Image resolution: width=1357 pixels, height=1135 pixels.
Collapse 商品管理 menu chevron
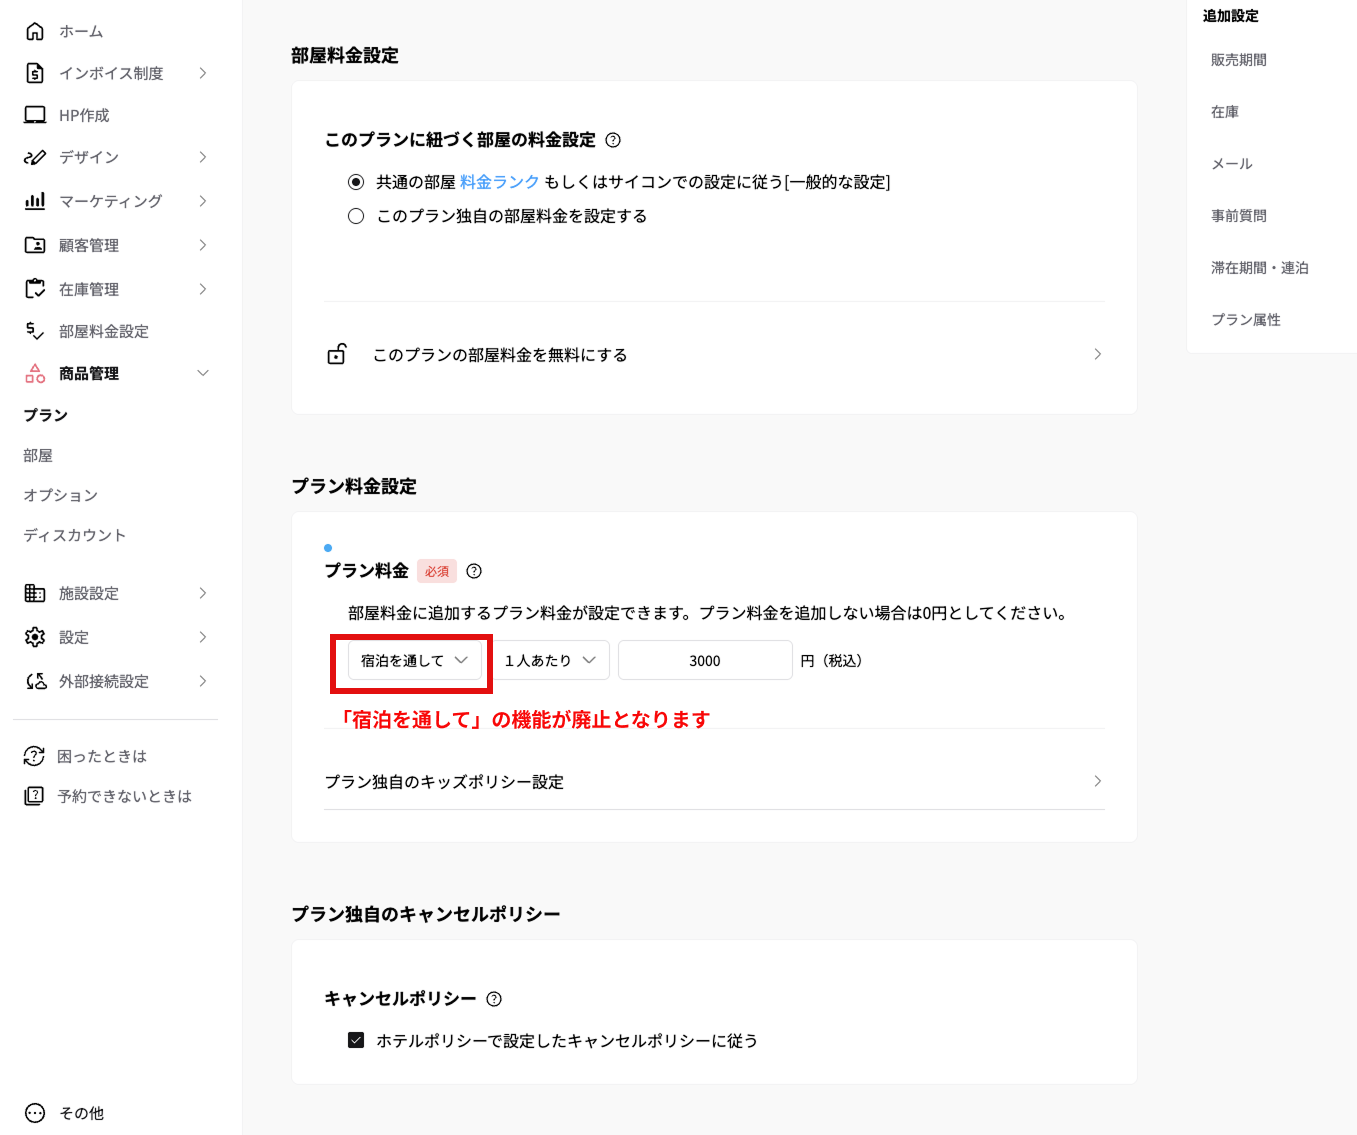[x=203, y=373]
